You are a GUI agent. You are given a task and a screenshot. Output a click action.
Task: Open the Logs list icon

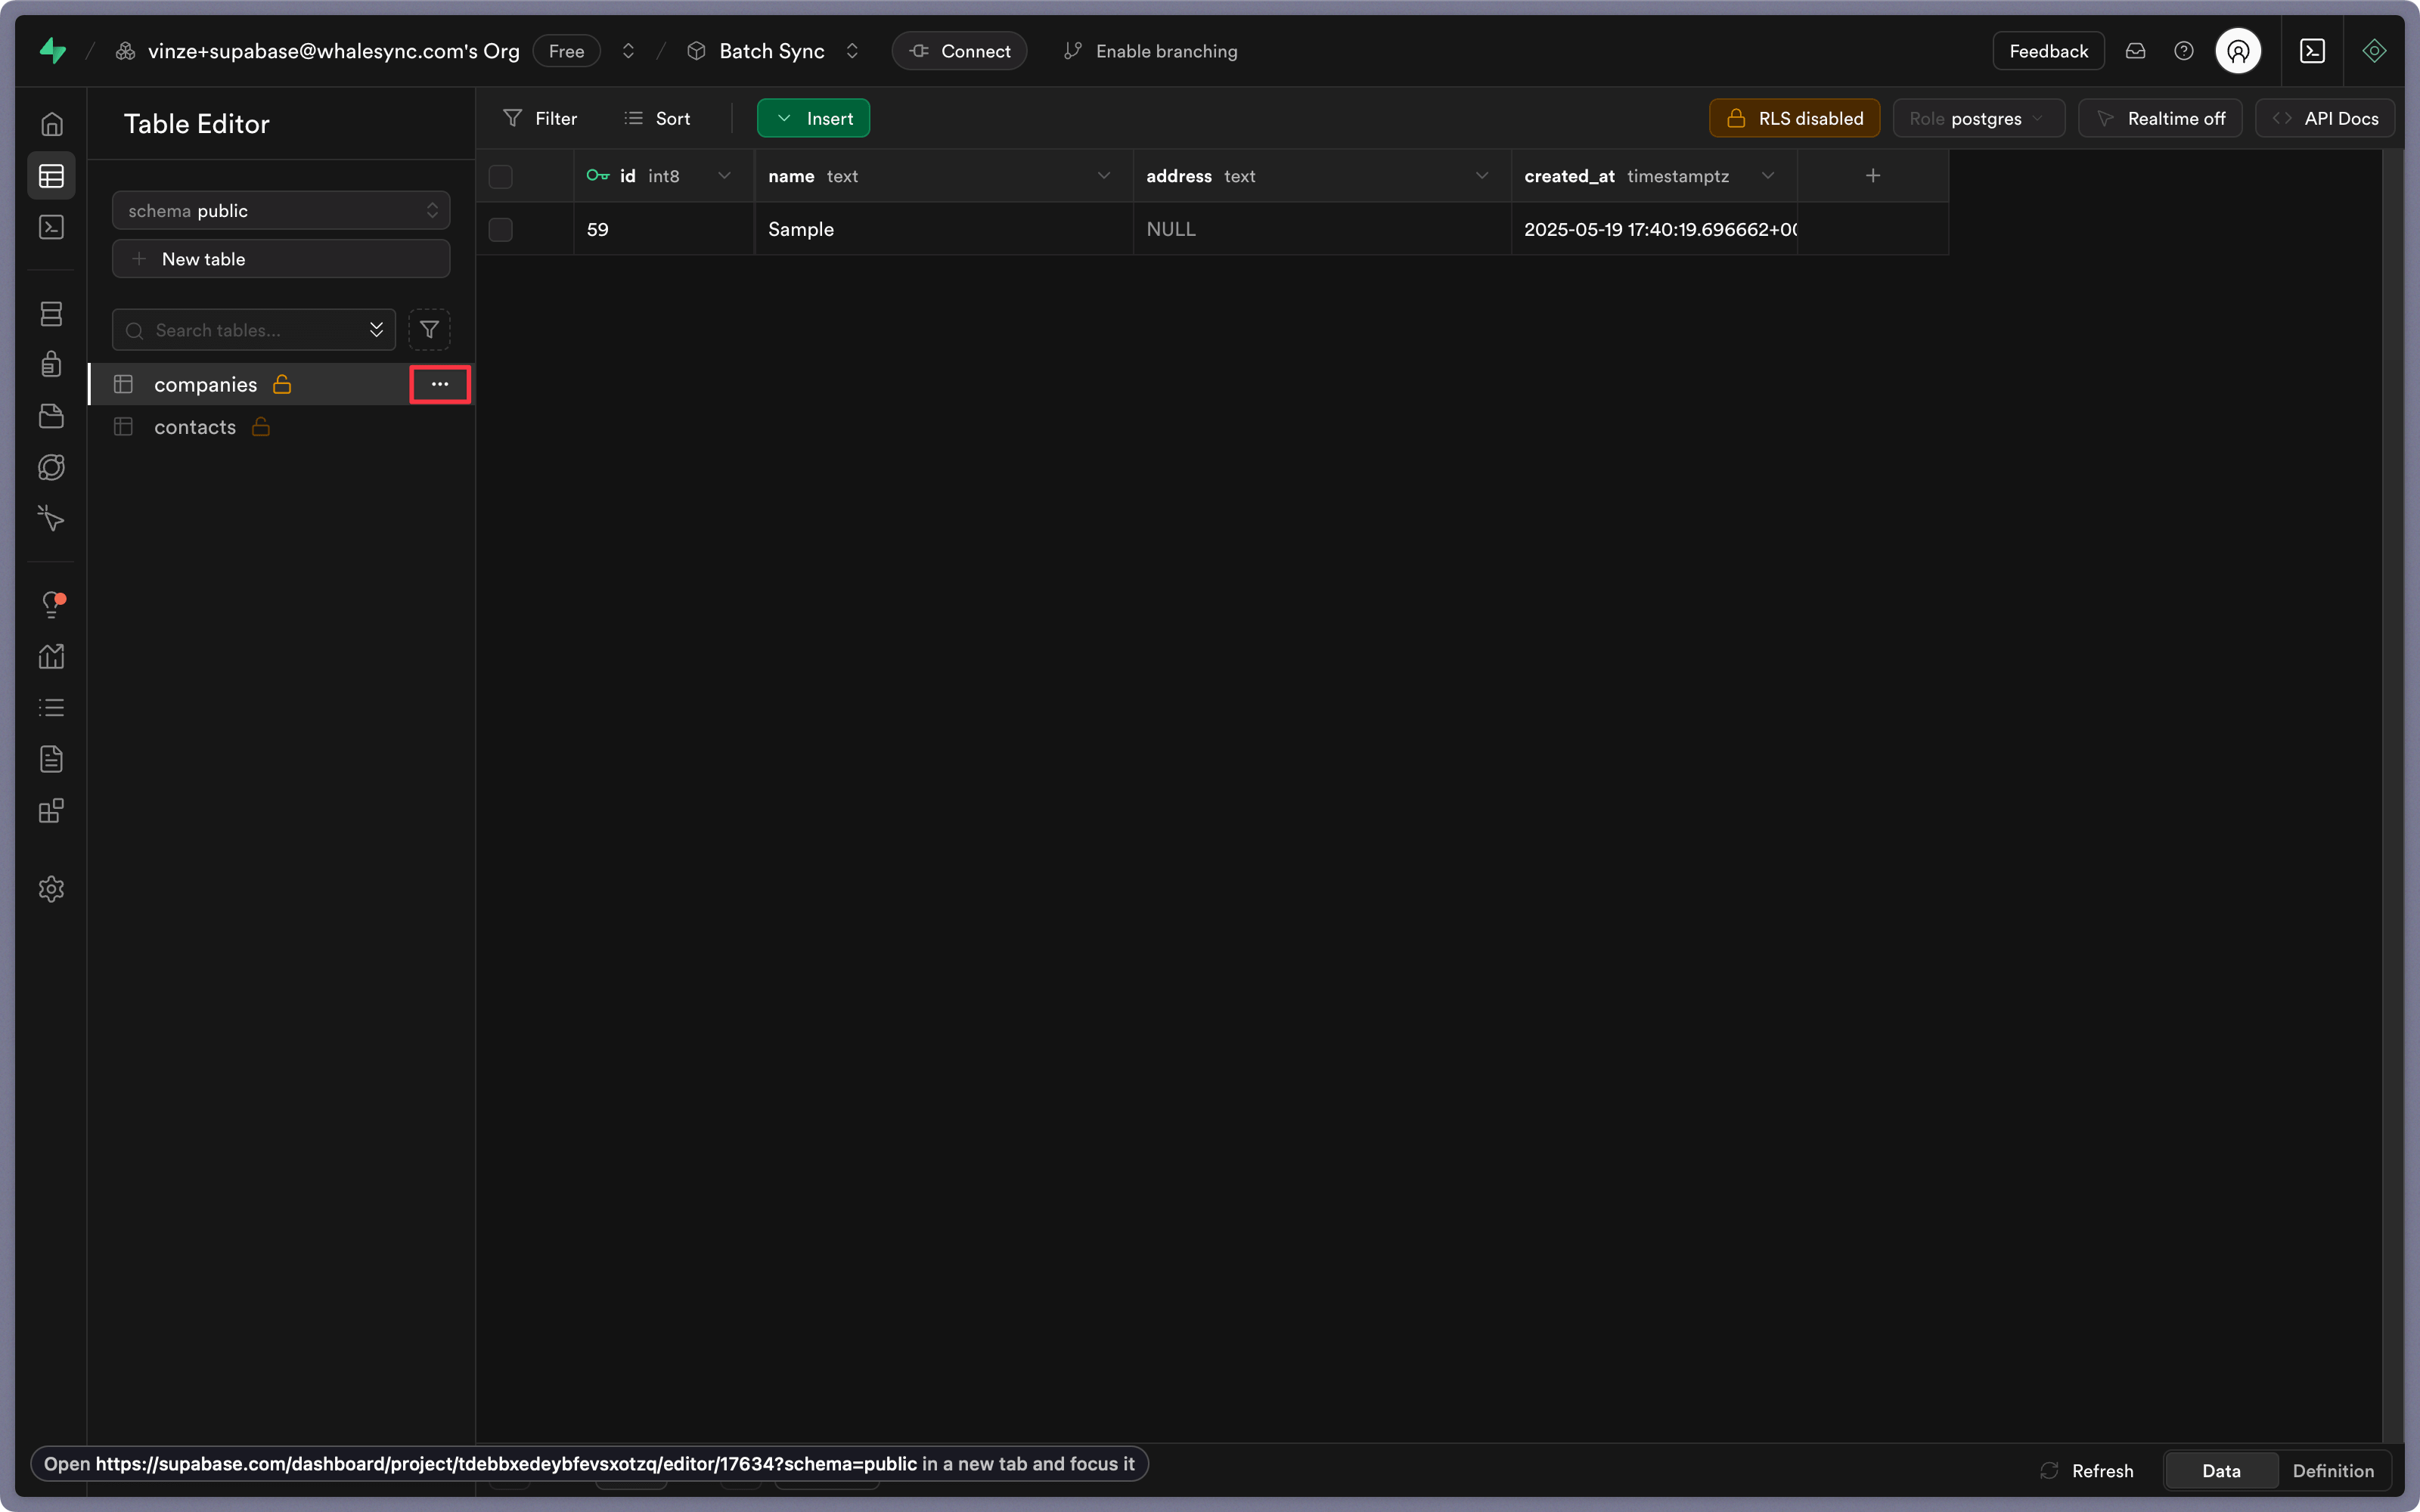(x=51, y=707)
